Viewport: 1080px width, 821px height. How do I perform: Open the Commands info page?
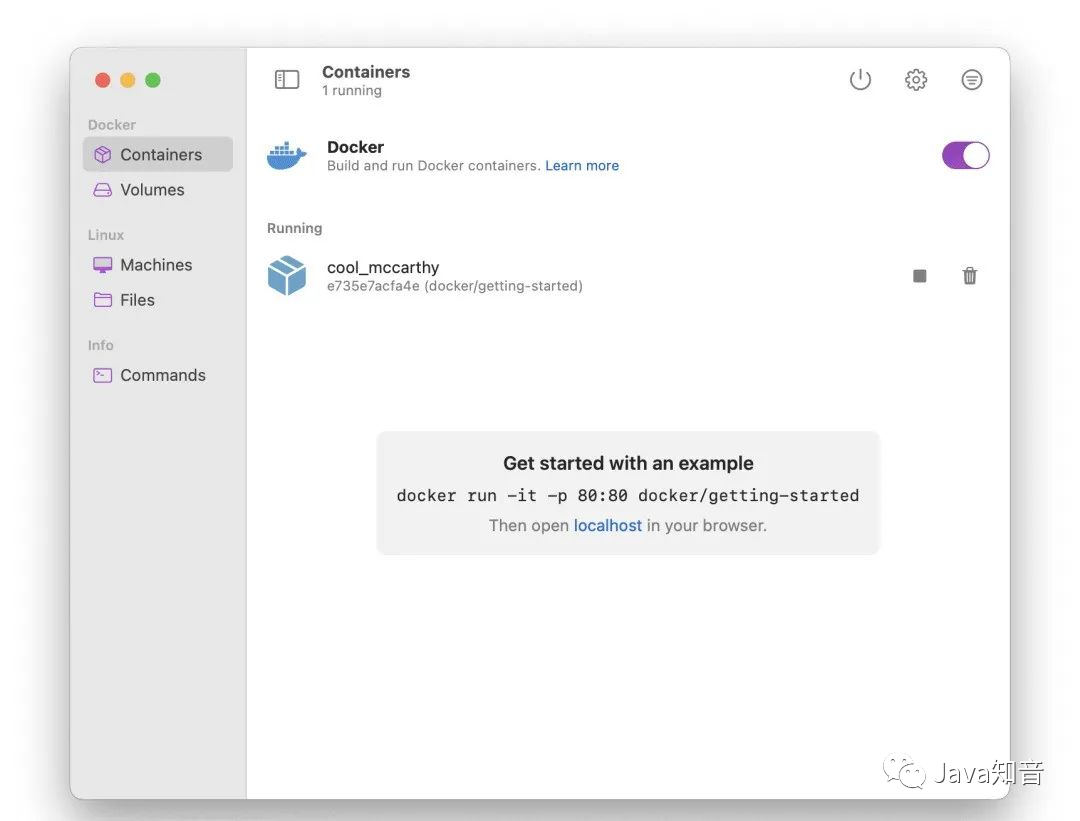coord(162,375)
